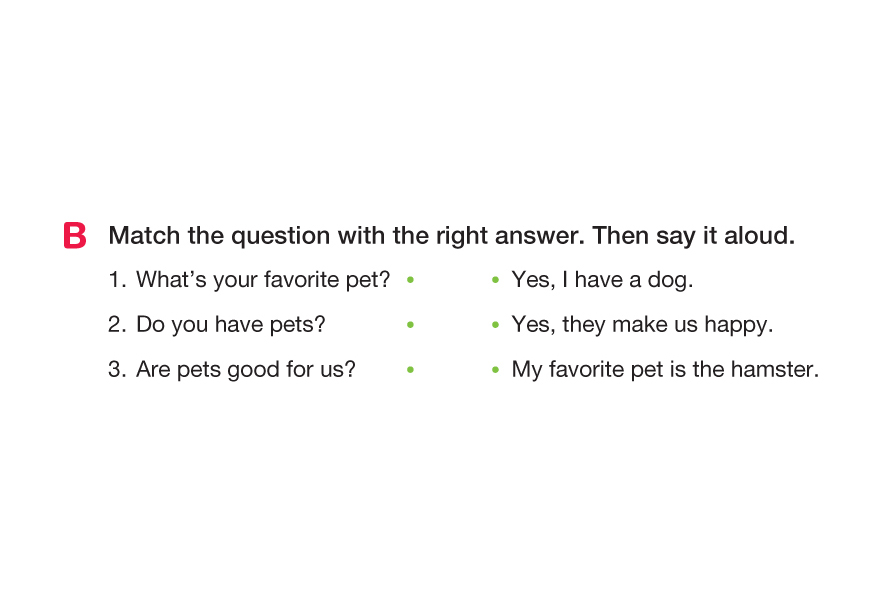The image size is (873, 612).
Task: Select question 'What's your favorite pet?'
Action: (x=263, y=280)
